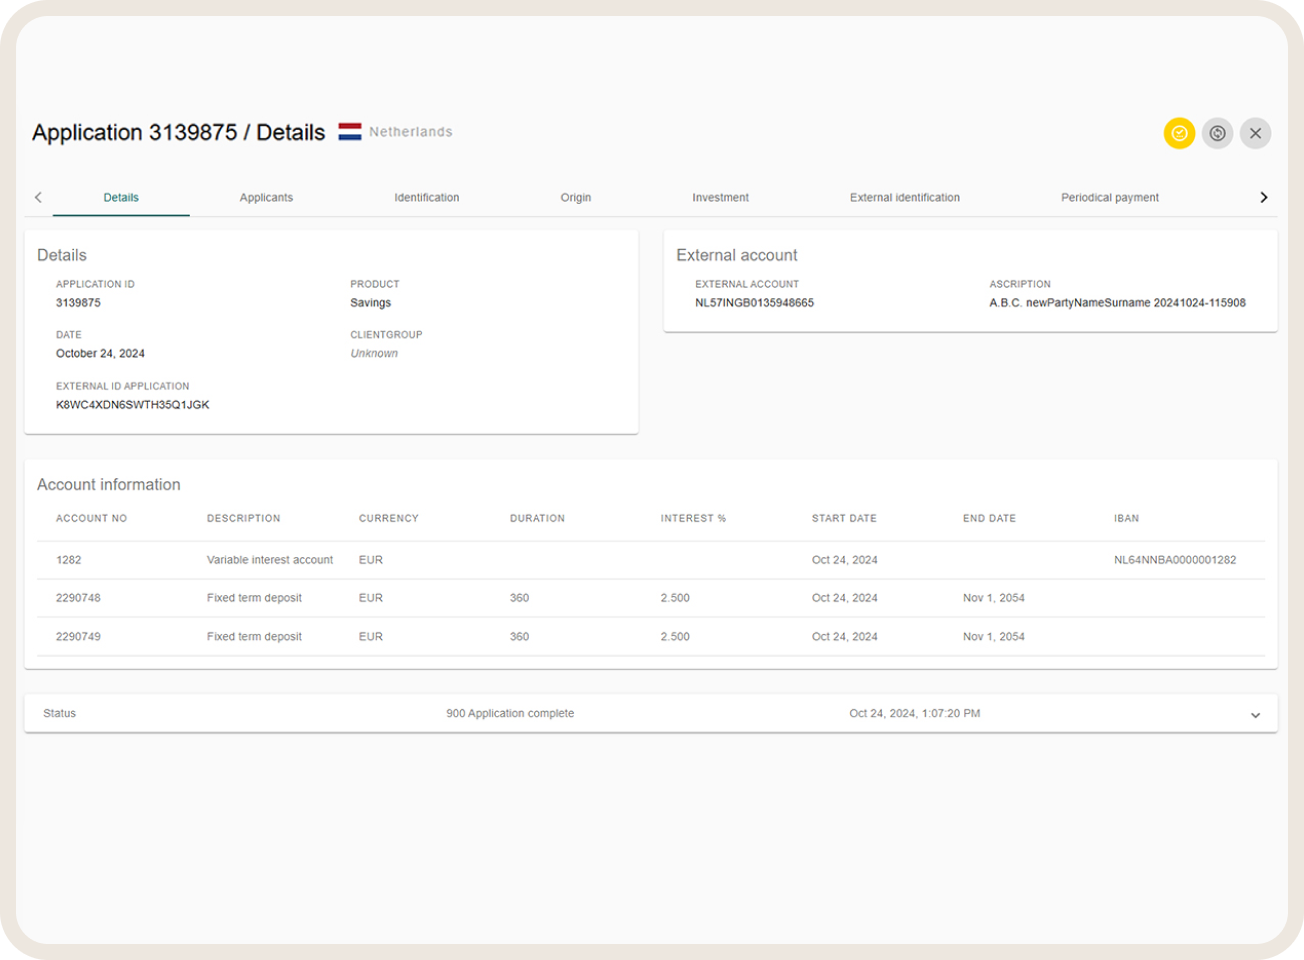Image resolution: width=1304 pixels, height=960 pixels.
Task: Click the Netherlands flag icon
Action: point(350,131)
